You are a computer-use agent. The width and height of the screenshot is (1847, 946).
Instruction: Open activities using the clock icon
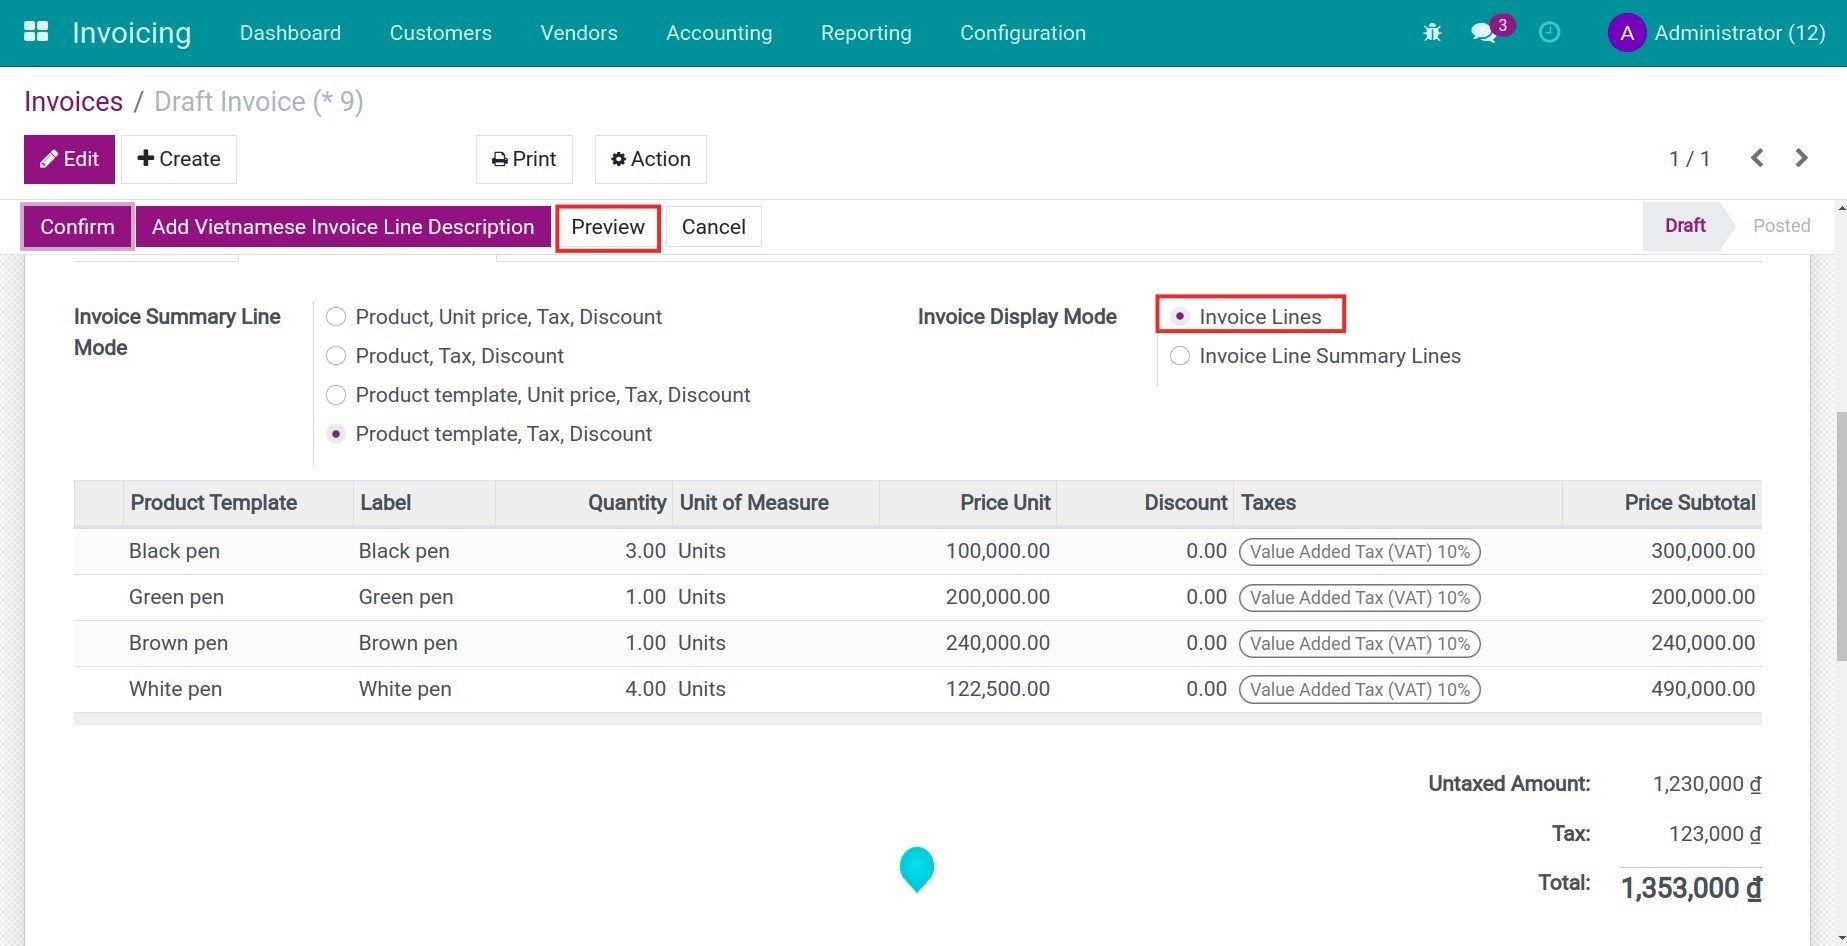[x=1550, y=32]
